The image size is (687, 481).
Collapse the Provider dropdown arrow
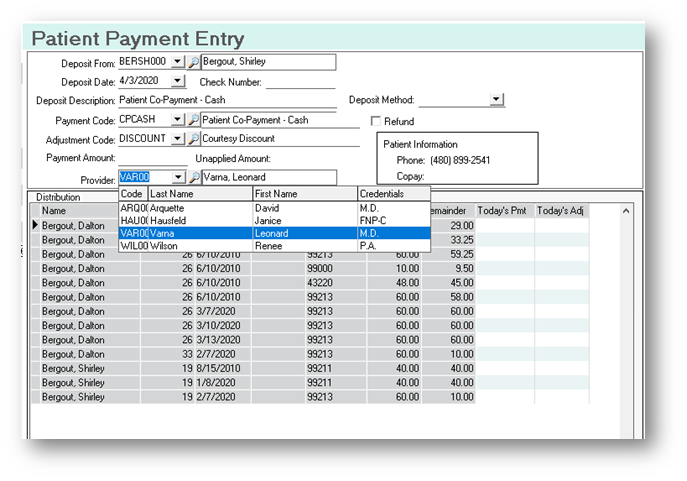(x=178, y=177)
